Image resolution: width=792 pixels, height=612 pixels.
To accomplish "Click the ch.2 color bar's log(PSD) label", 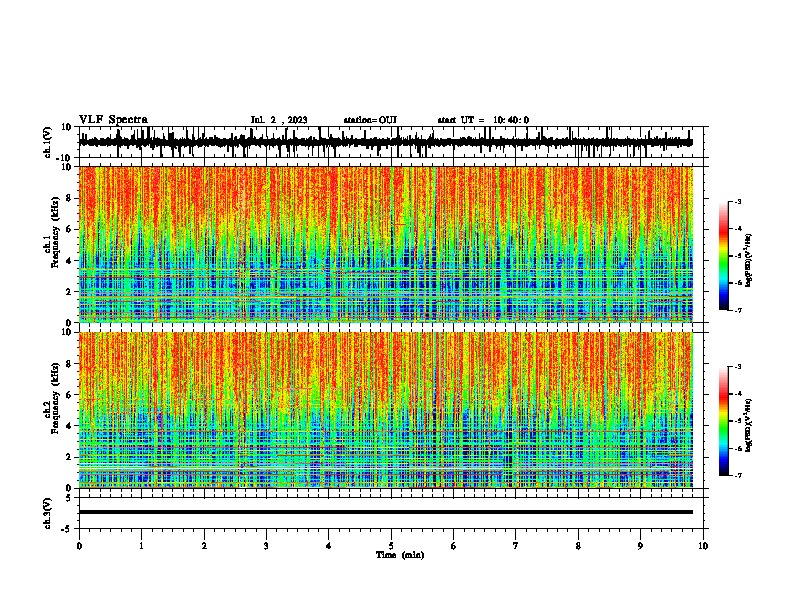I will [x=749, y=425].
